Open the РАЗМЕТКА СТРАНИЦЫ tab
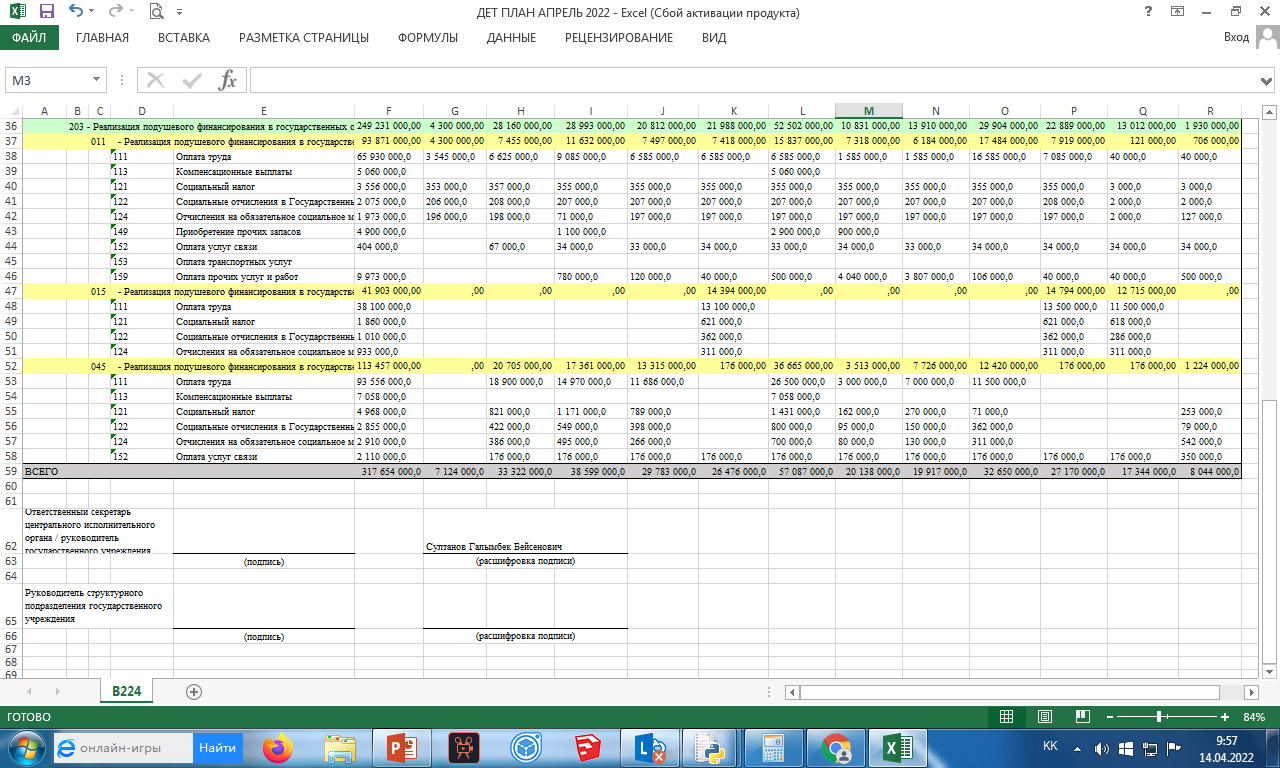This screenshot has height=768, width=1280. (304, 38)
